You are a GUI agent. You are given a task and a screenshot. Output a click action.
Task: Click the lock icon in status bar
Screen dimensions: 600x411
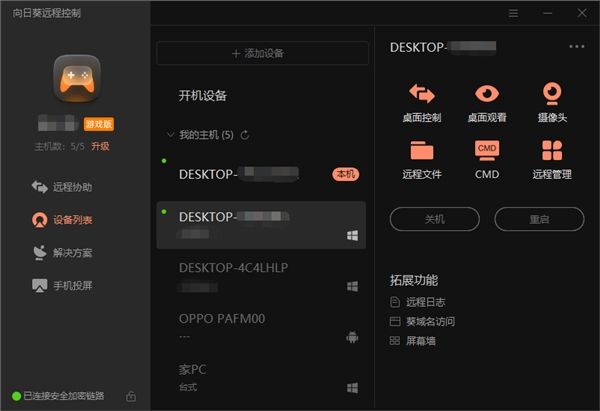tap(131, 396)
